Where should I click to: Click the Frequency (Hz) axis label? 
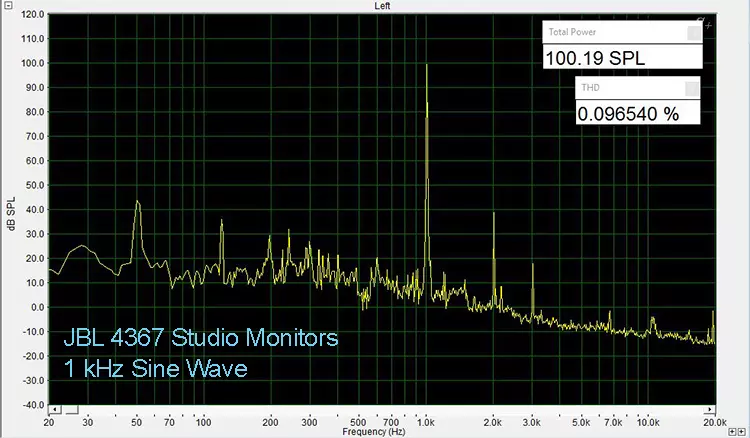pos(374,432)
